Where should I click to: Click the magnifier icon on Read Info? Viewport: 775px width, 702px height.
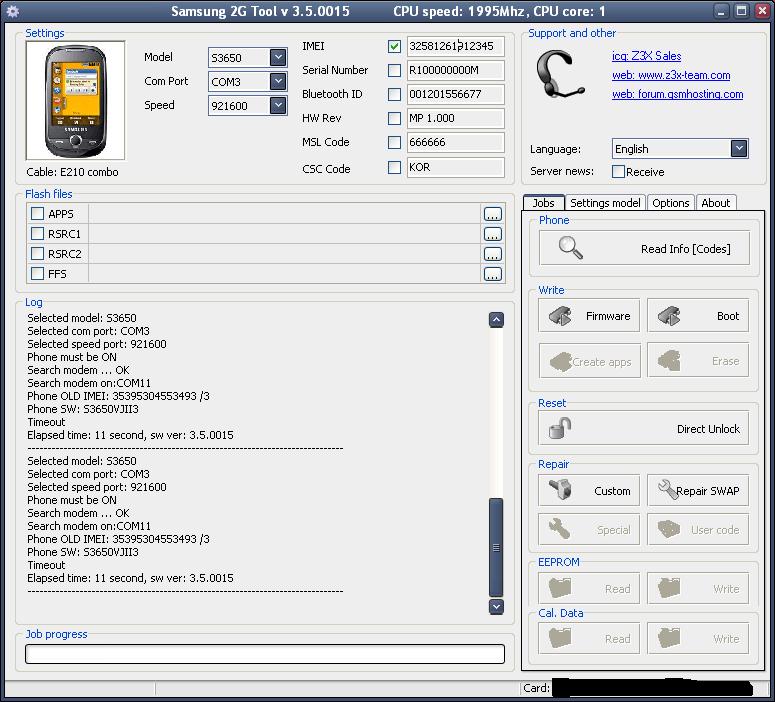pos(570,248)
